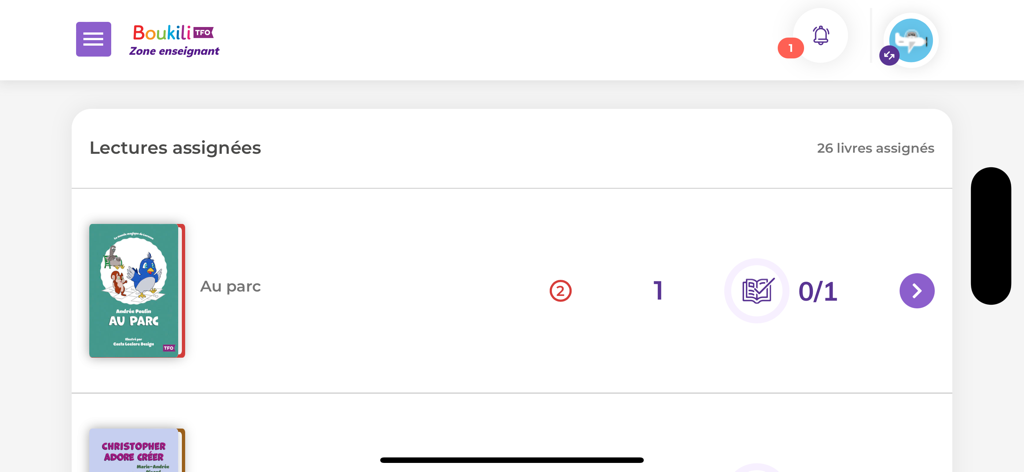Click the switch-profile arrows badge on avatar
1024x472 pixels.
coord(888,56)
